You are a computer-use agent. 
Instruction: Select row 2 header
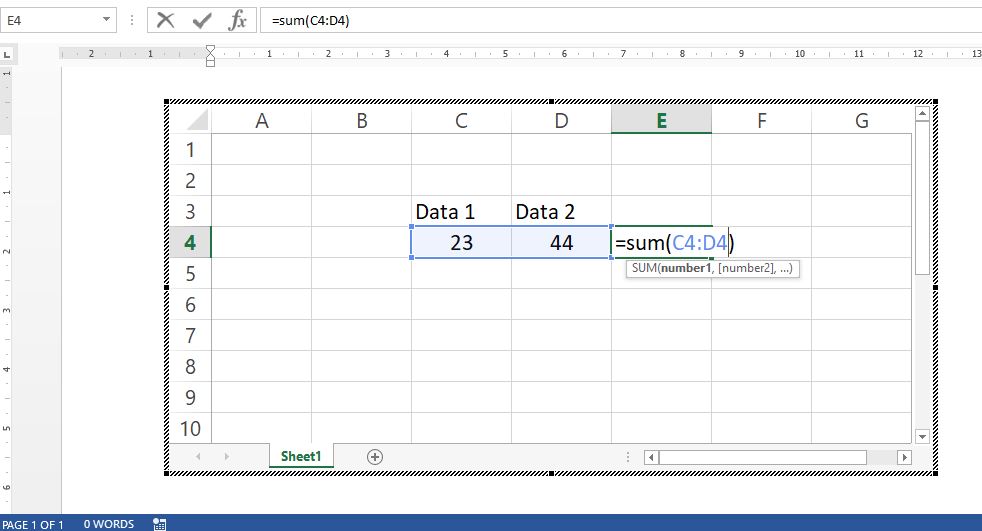pyautogui.click(x=190, y=180)
